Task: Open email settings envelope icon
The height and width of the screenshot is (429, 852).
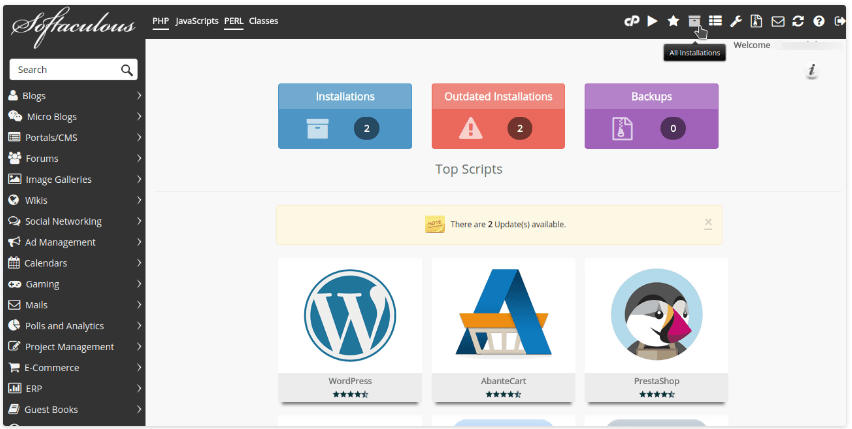Action: click(778, 21)
